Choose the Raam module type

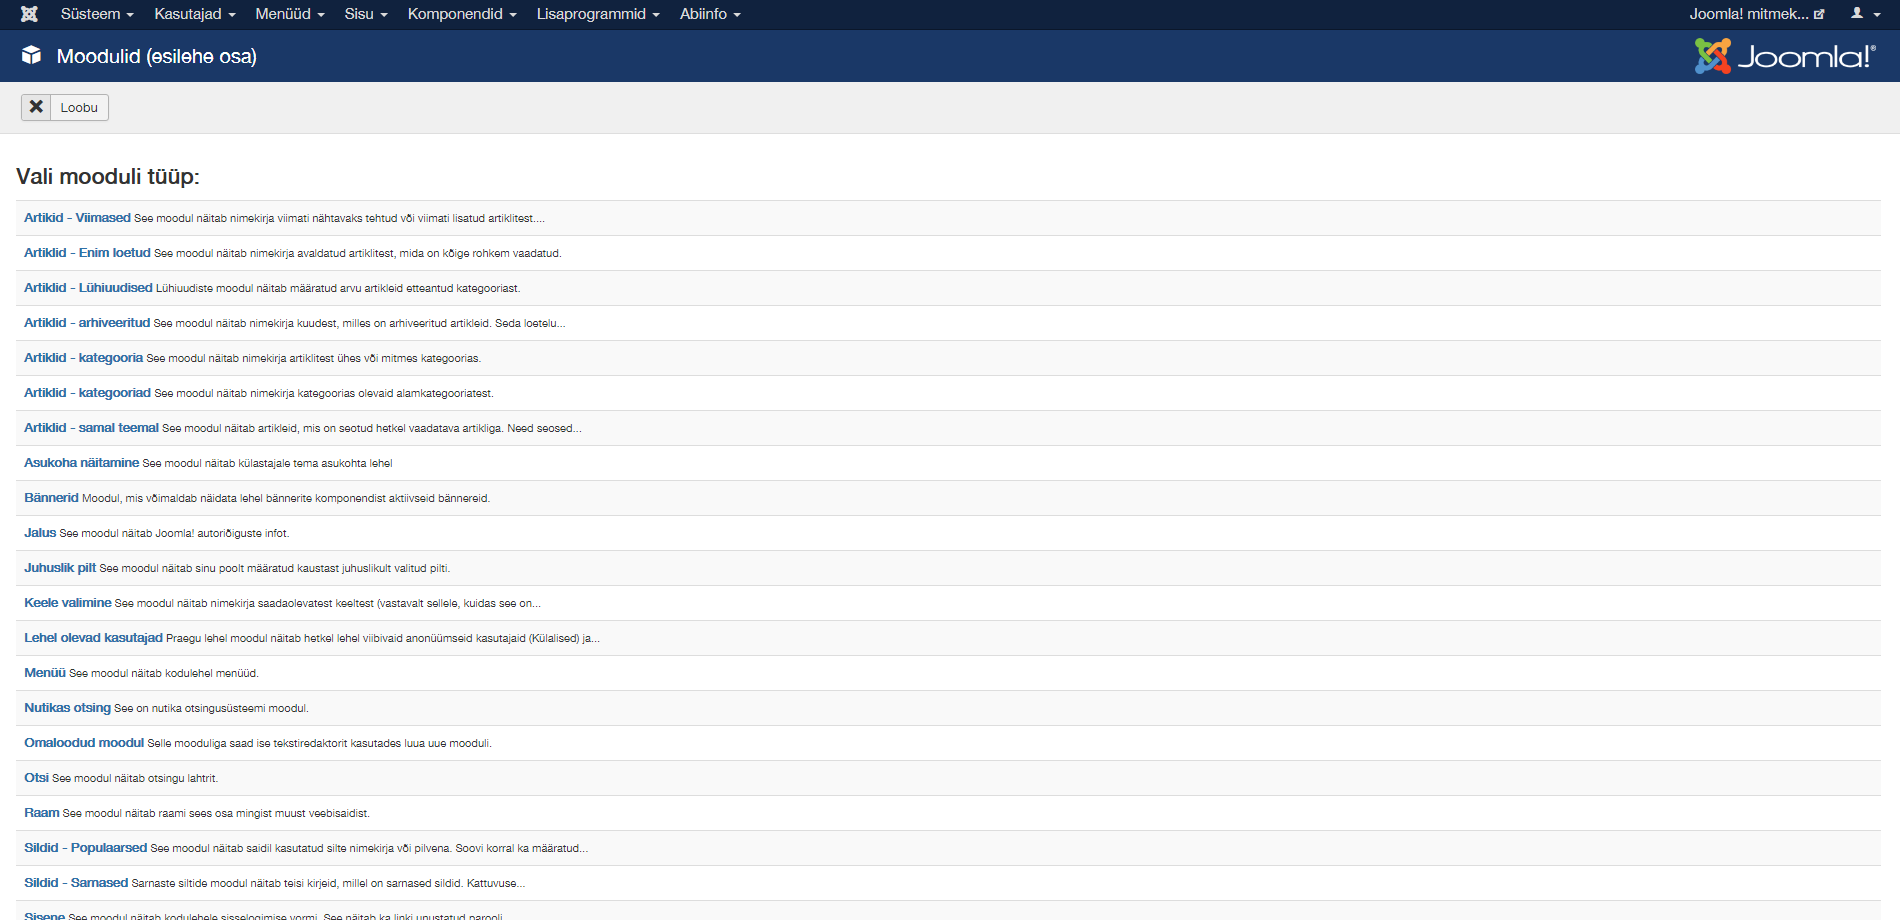pos(42,813)
